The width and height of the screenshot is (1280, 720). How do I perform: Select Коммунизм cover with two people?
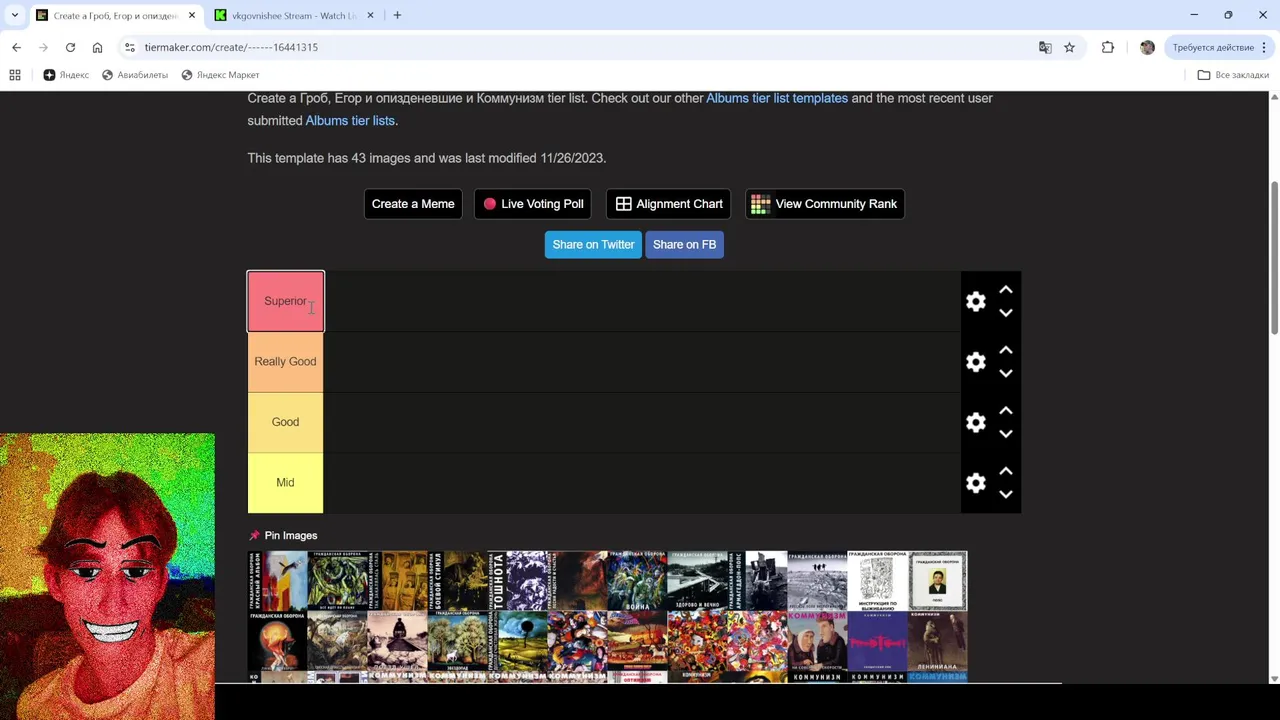pyautogui.click(x=817, y=641)
